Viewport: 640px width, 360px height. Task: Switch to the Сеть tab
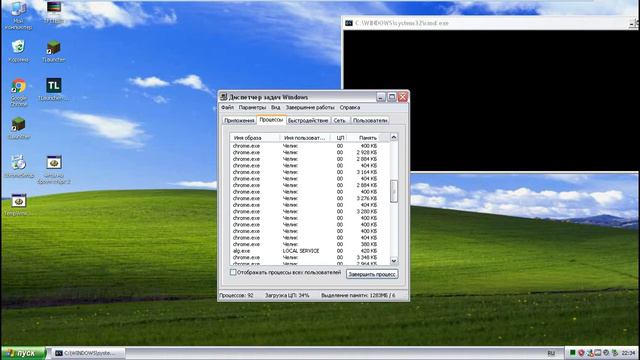coord(339,120)
